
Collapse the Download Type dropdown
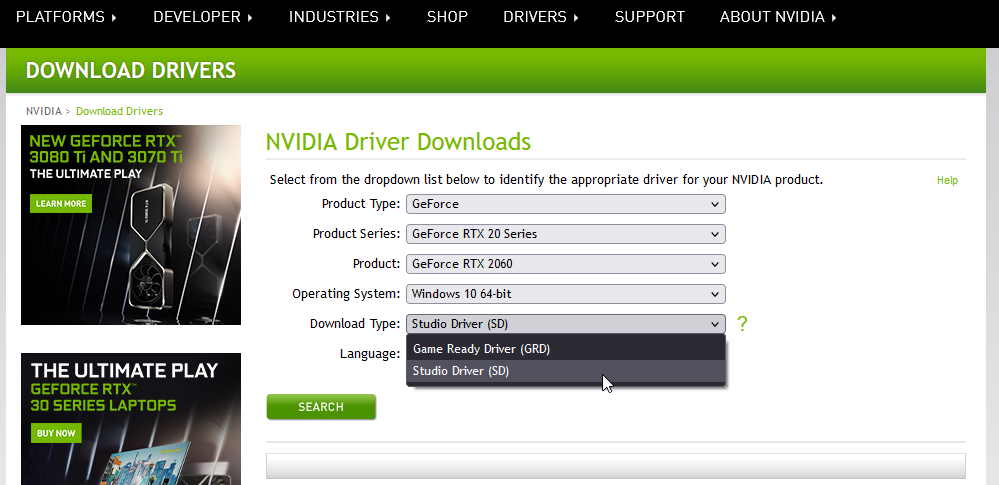tap(566, 324)
